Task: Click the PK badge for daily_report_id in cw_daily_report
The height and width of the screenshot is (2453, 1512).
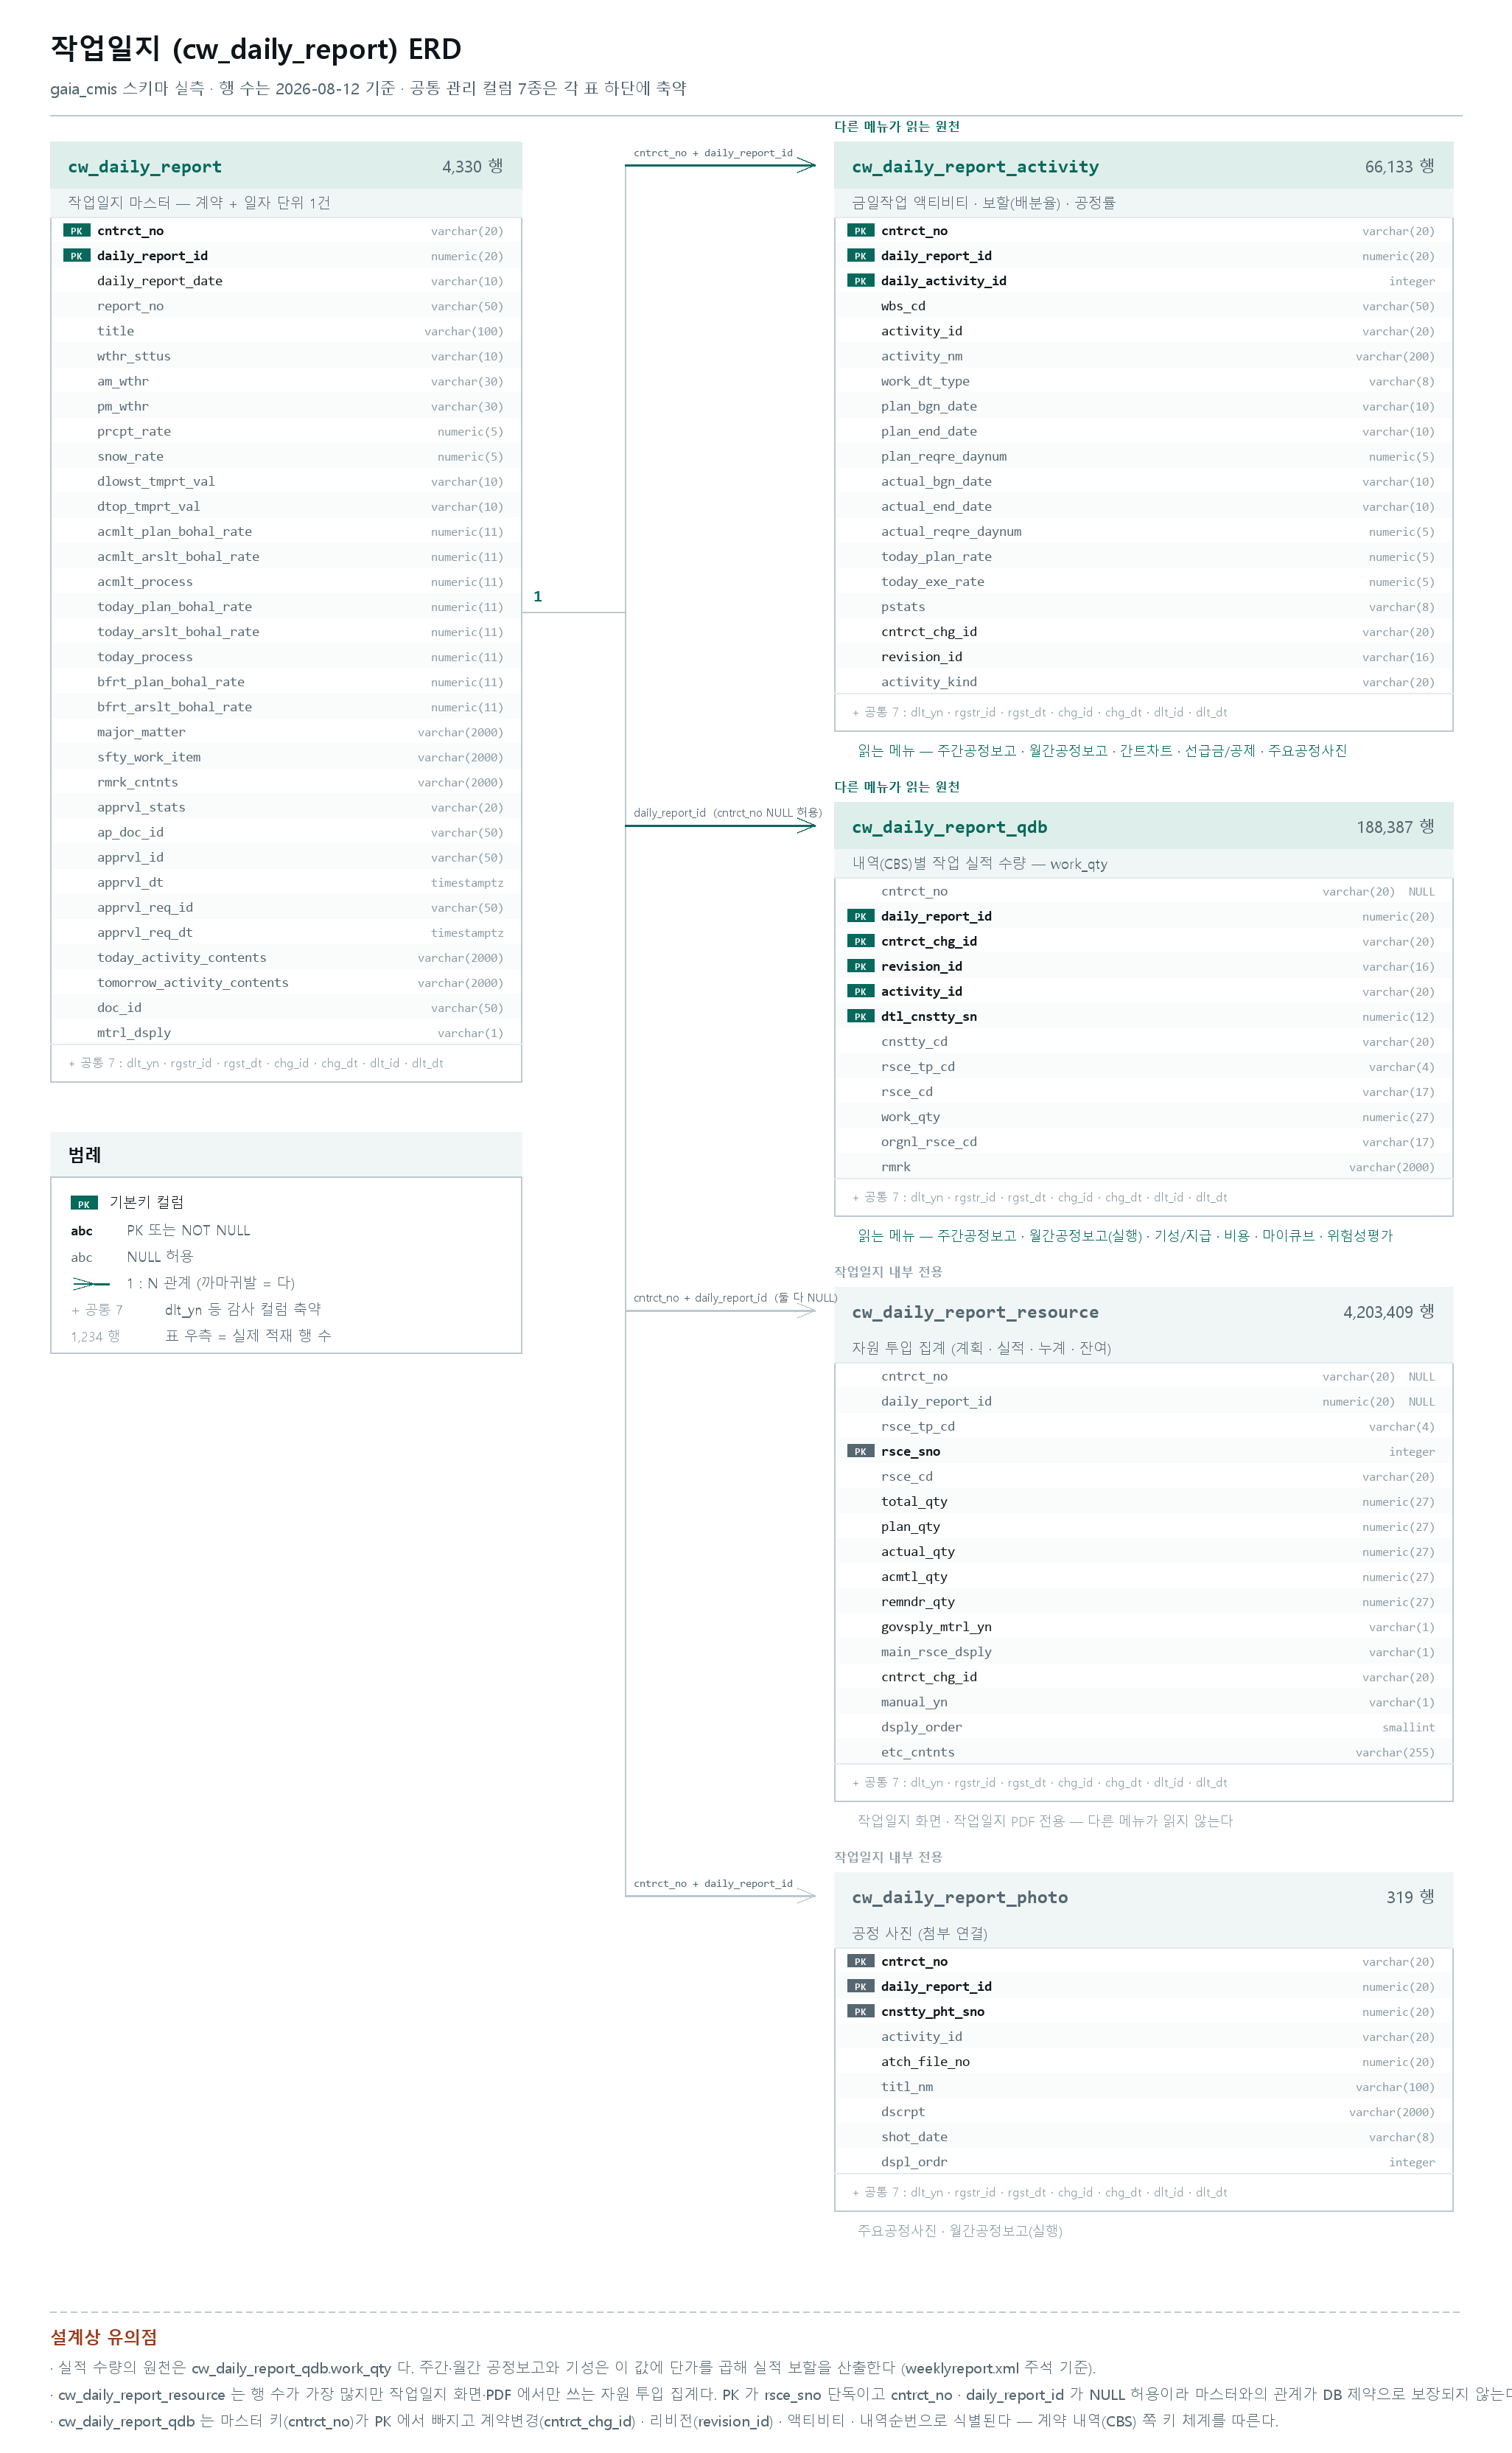Action: coord(76,256)
